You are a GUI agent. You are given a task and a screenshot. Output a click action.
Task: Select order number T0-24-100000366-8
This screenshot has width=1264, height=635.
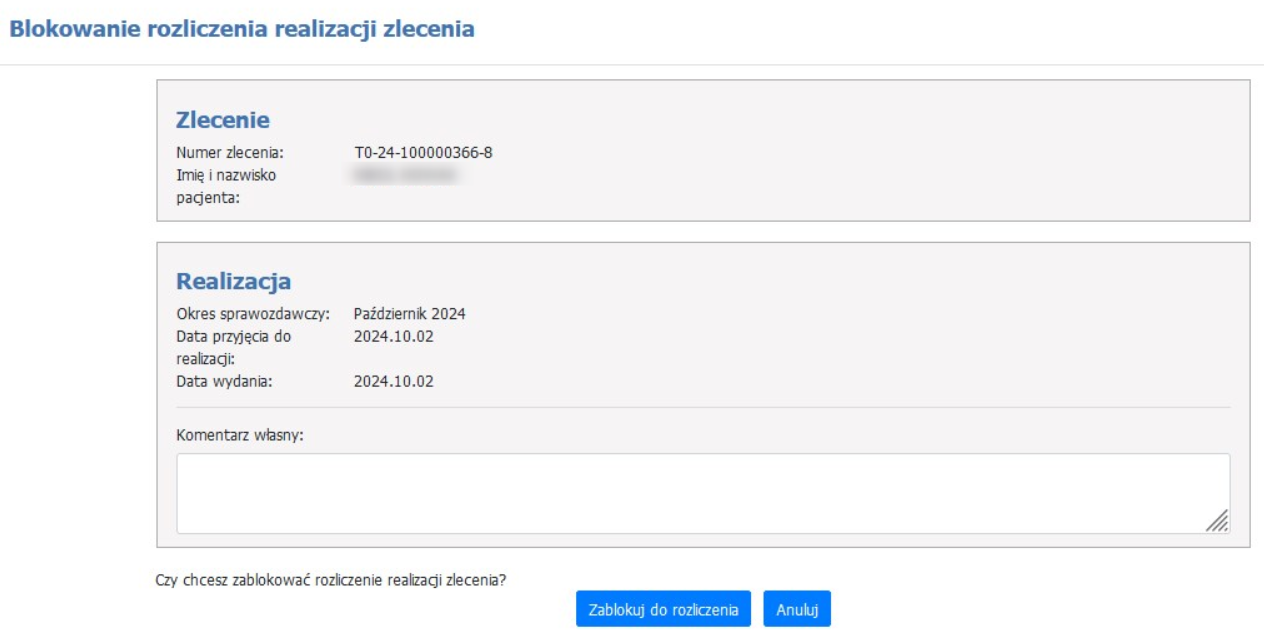423,153
